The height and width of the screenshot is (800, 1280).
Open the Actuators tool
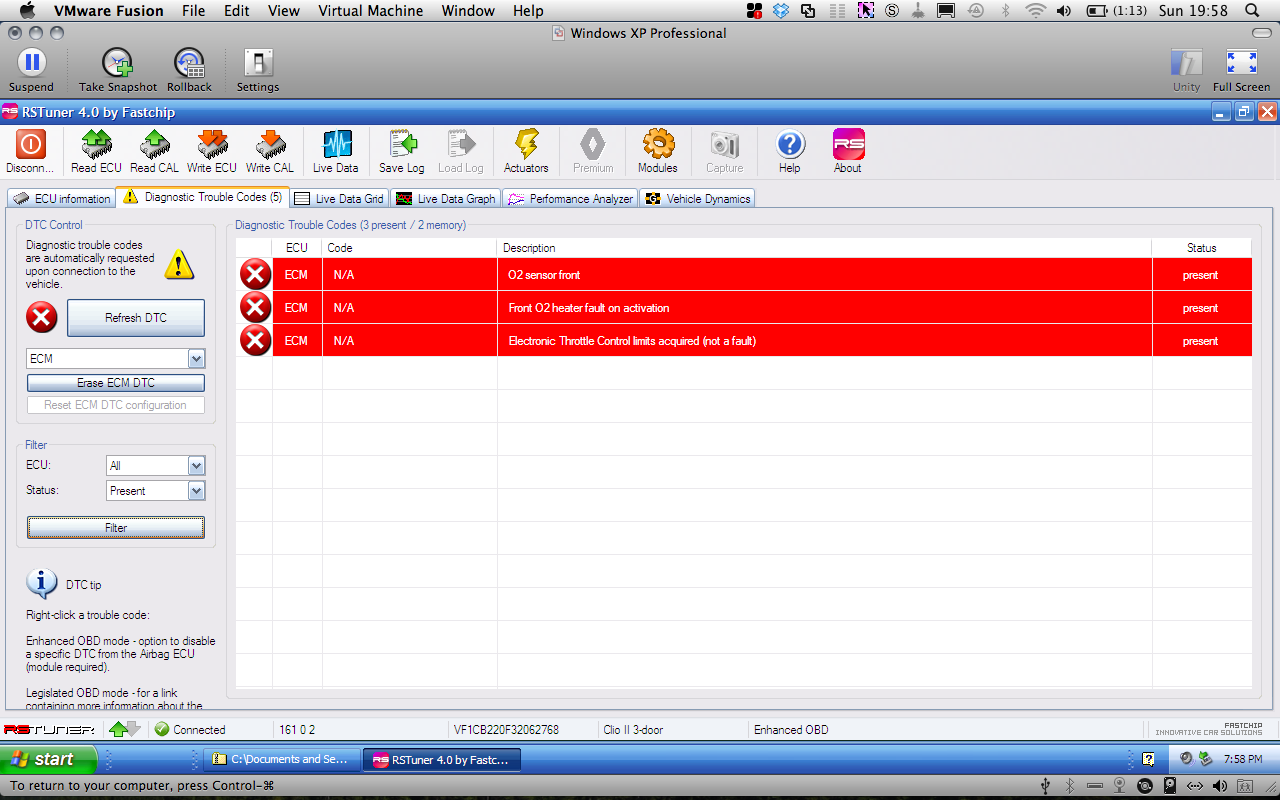(x=526, y=145)
